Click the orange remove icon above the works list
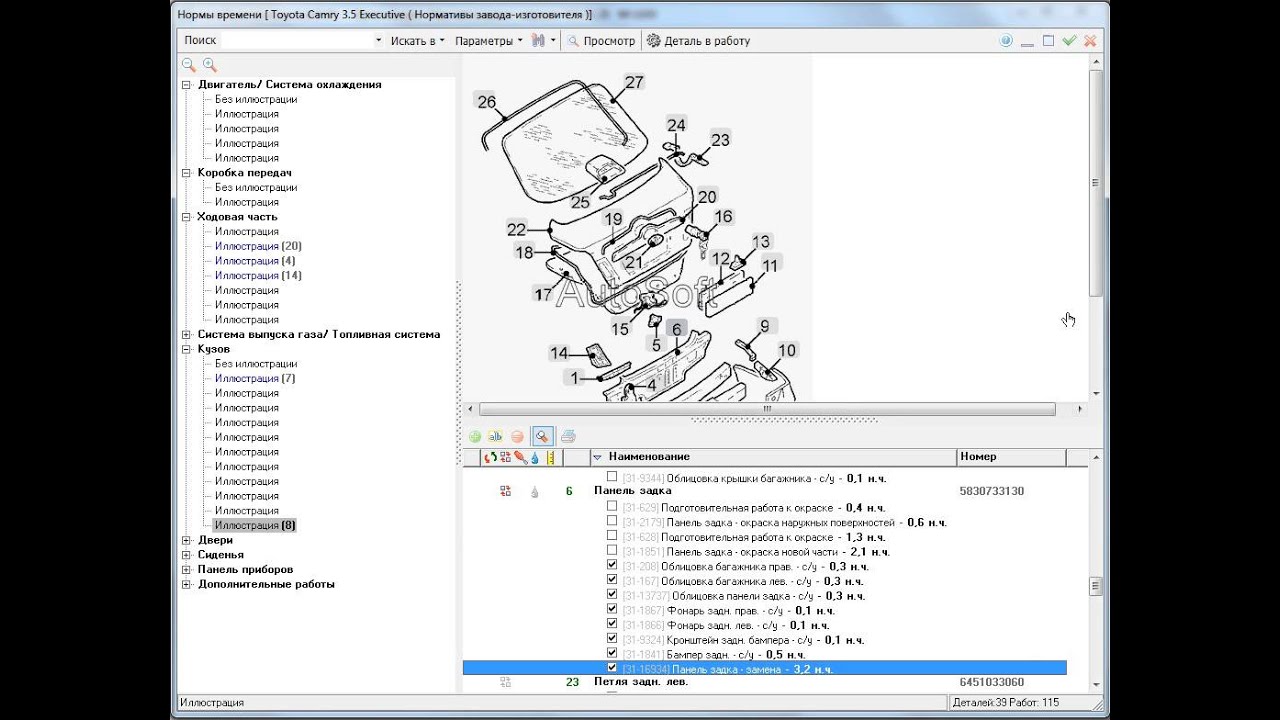This screenshot has height=720, width=1280. click(x=517, y=436)
